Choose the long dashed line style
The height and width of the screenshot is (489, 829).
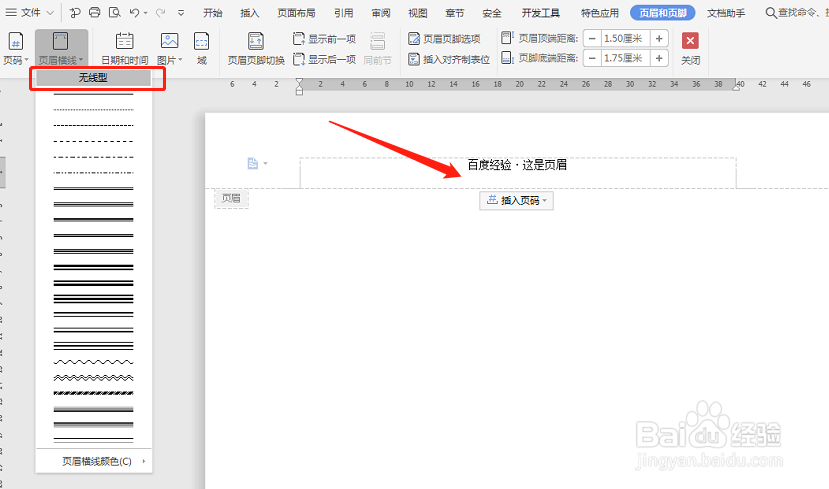[x=93, y=141]
